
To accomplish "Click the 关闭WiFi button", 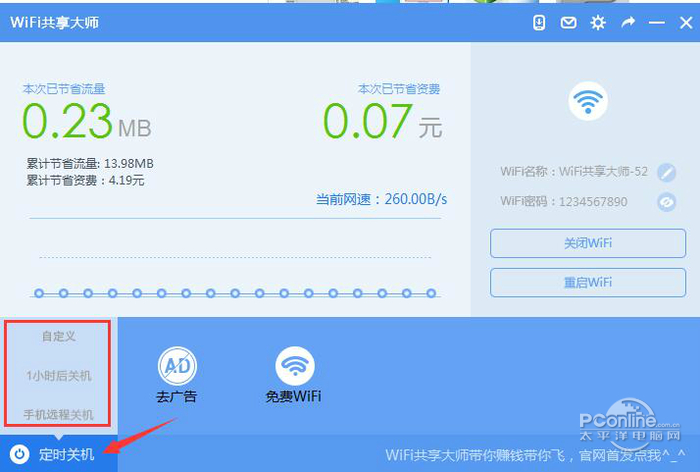I will pyautogui.click(x=588, y=243).
